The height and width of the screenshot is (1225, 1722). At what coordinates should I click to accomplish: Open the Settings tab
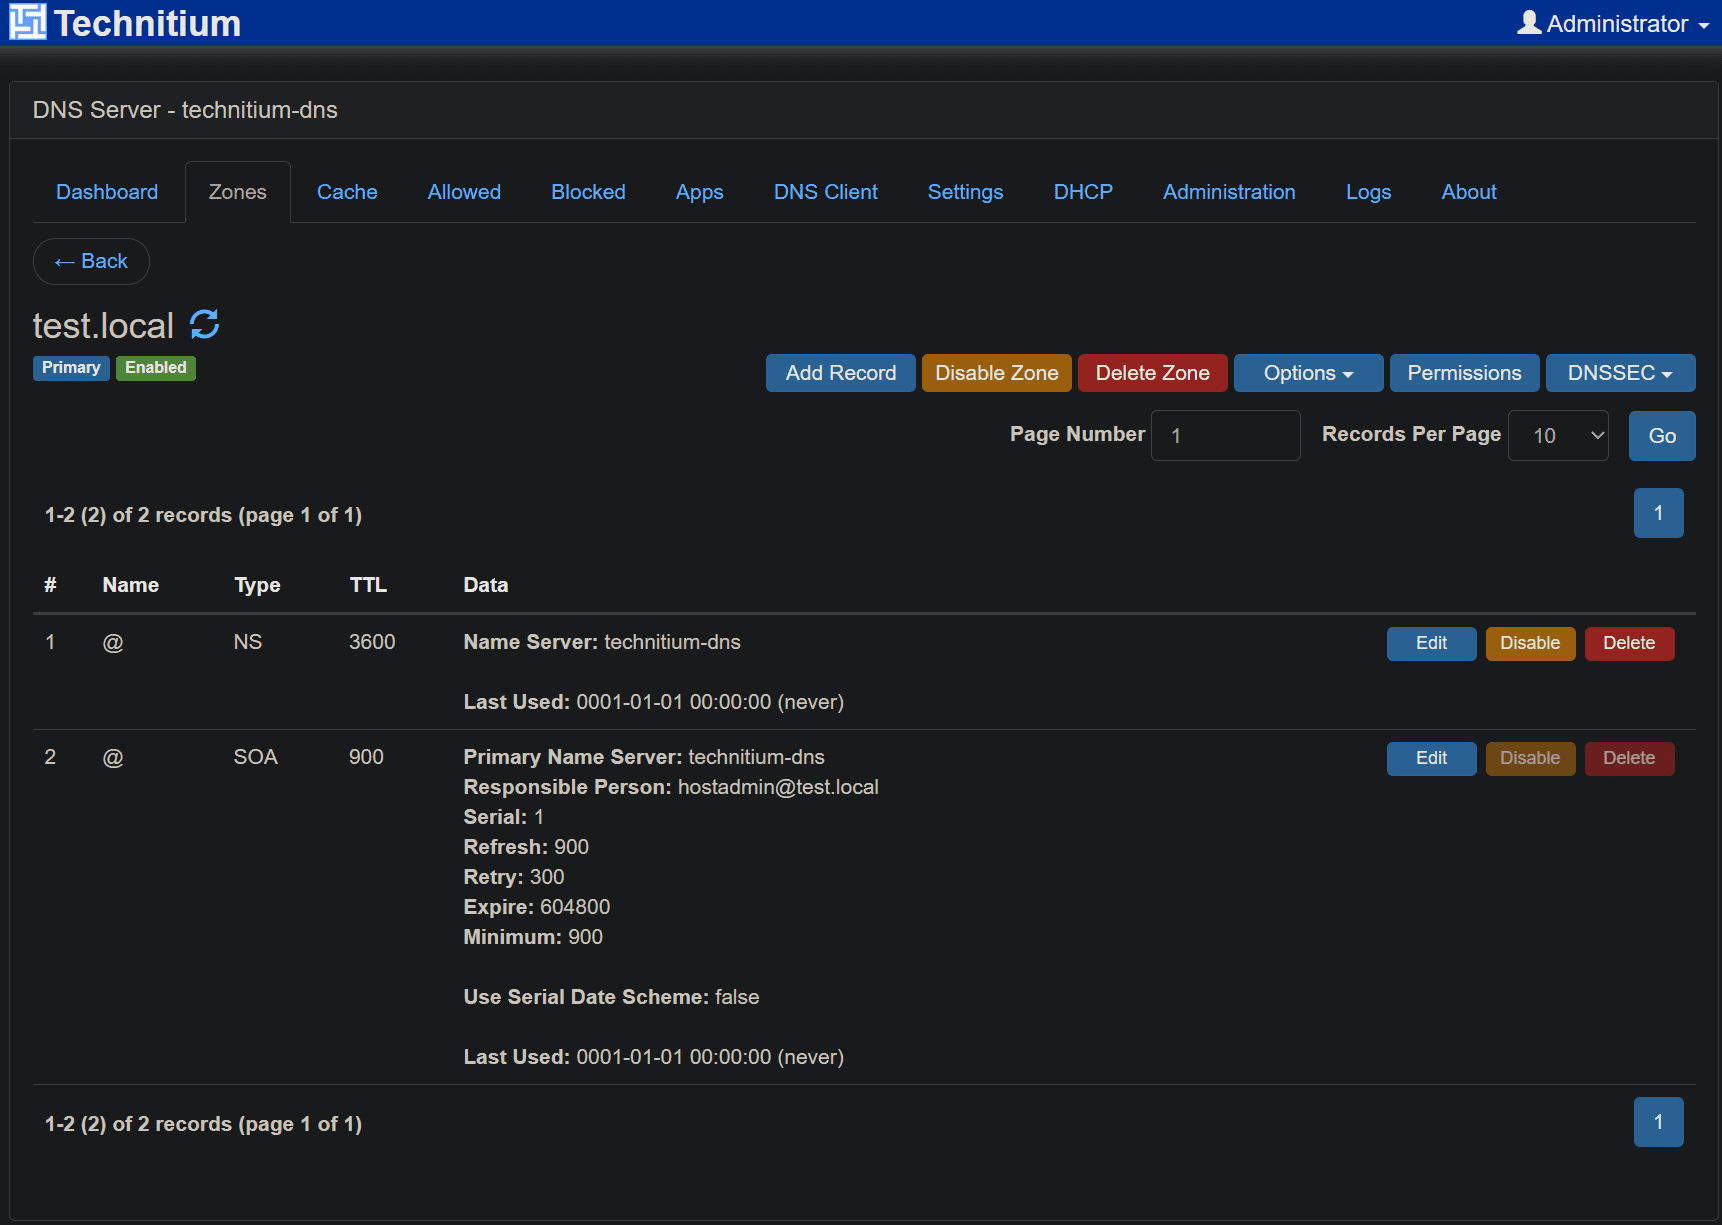964,192
